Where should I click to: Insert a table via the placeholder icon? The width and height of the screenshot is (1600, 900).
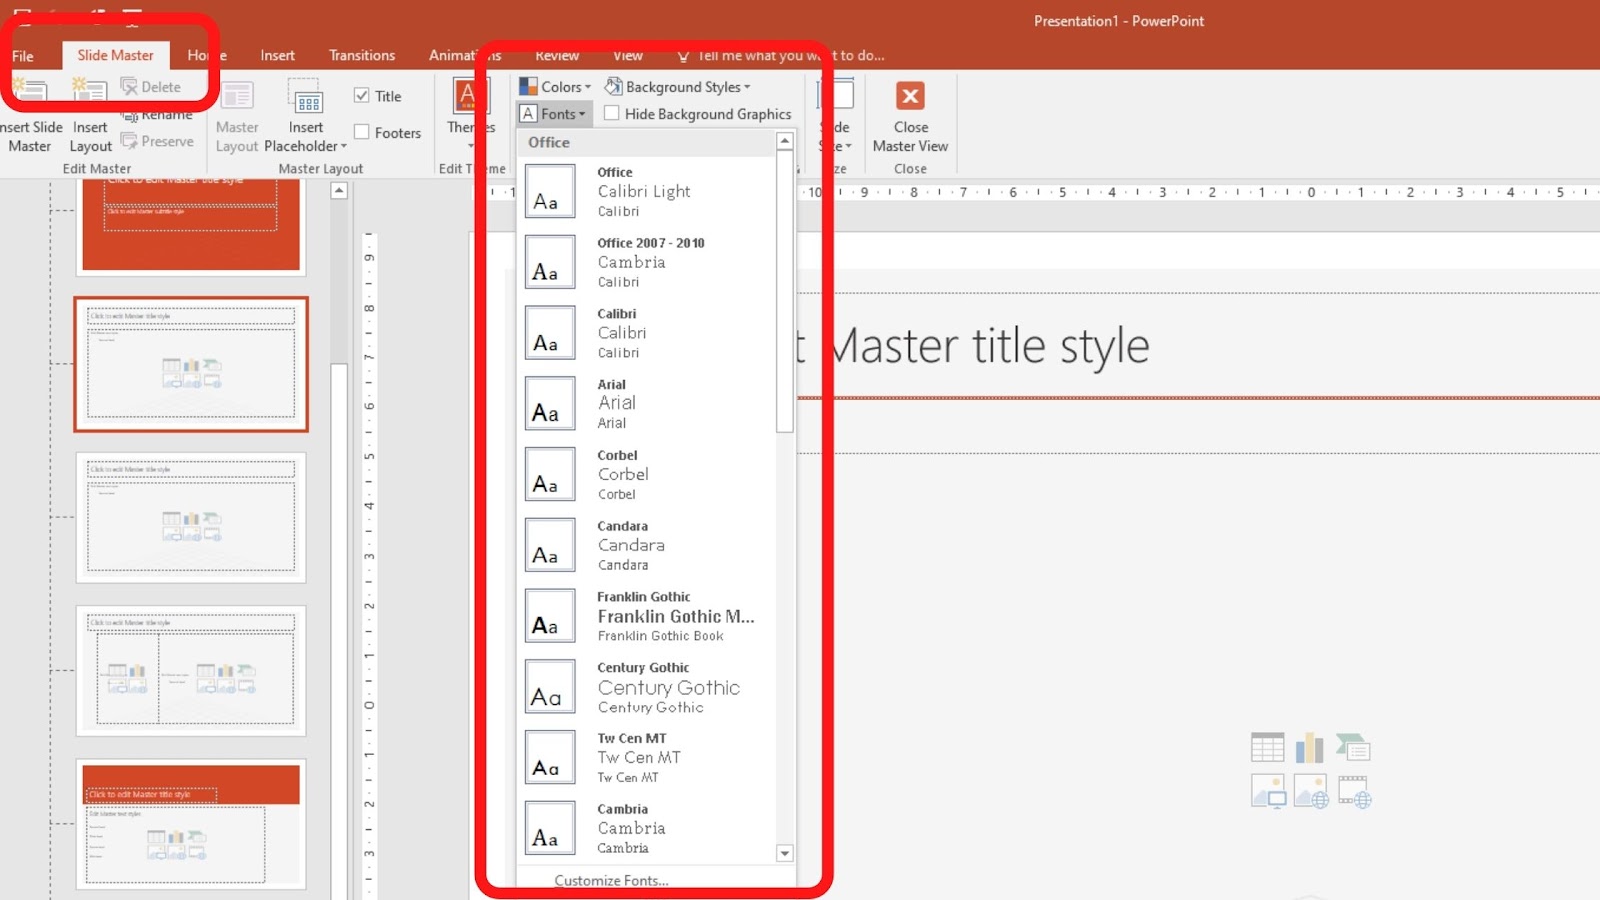point(1267,747)
